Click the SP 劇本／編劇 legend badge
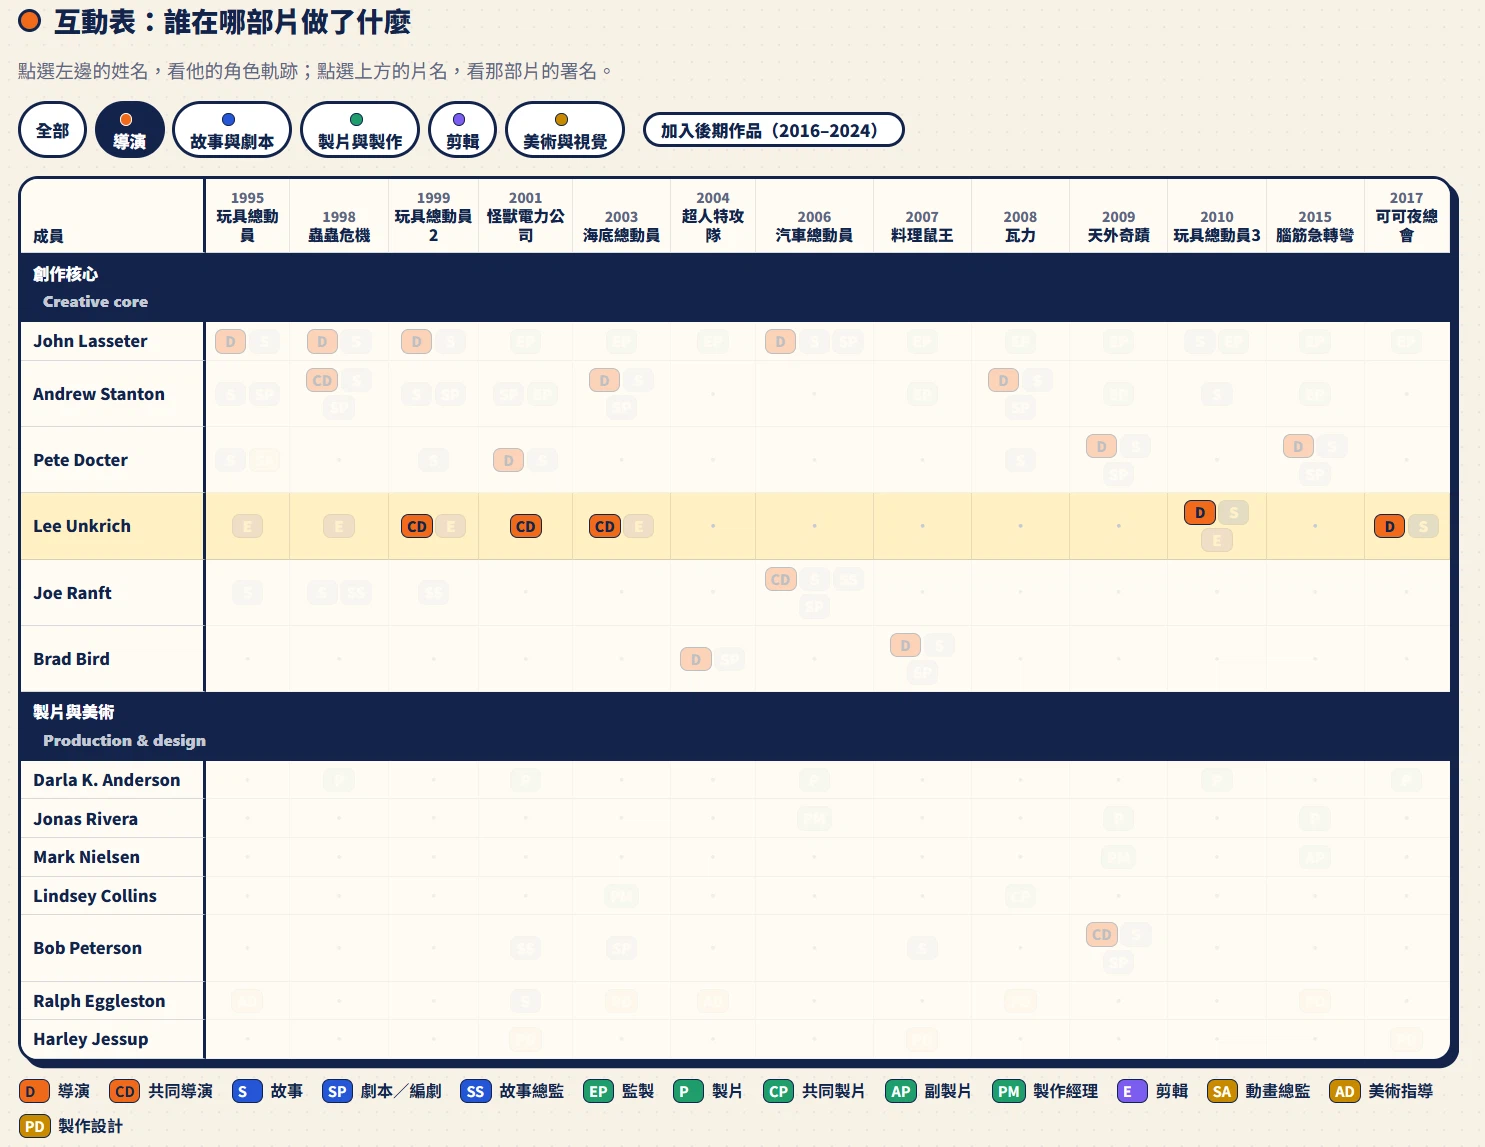The image size is (1485, 1147). coord(337,1091)
